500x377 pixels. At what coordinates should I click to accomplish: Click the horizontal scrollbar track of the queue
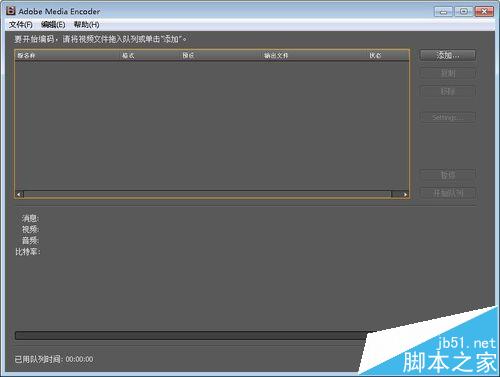tap(207, 194)
